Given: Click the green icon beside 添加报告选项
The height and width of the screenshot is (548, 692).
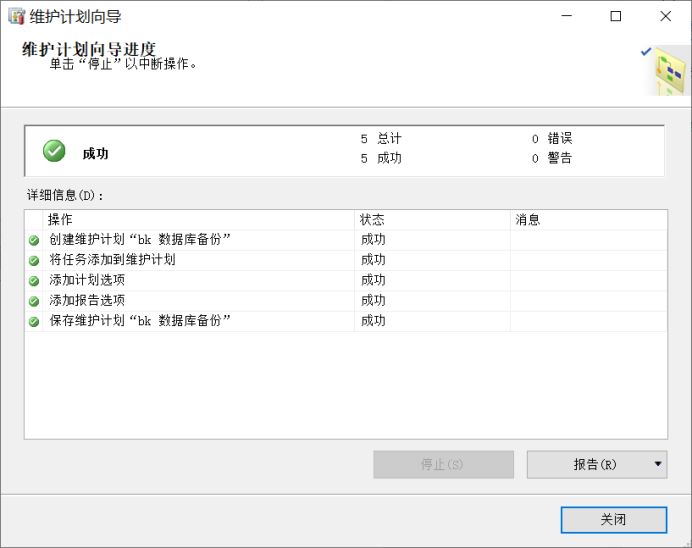Looking at the screenshot, I should click(x=34, y=301).
